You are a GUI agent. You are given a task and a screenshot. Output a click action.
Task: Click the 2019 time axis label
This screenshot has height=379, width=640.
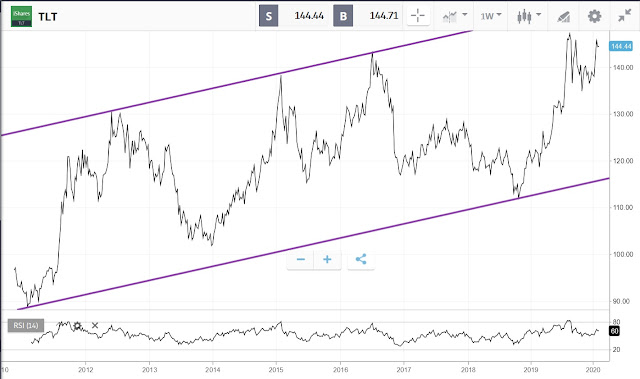531,370
